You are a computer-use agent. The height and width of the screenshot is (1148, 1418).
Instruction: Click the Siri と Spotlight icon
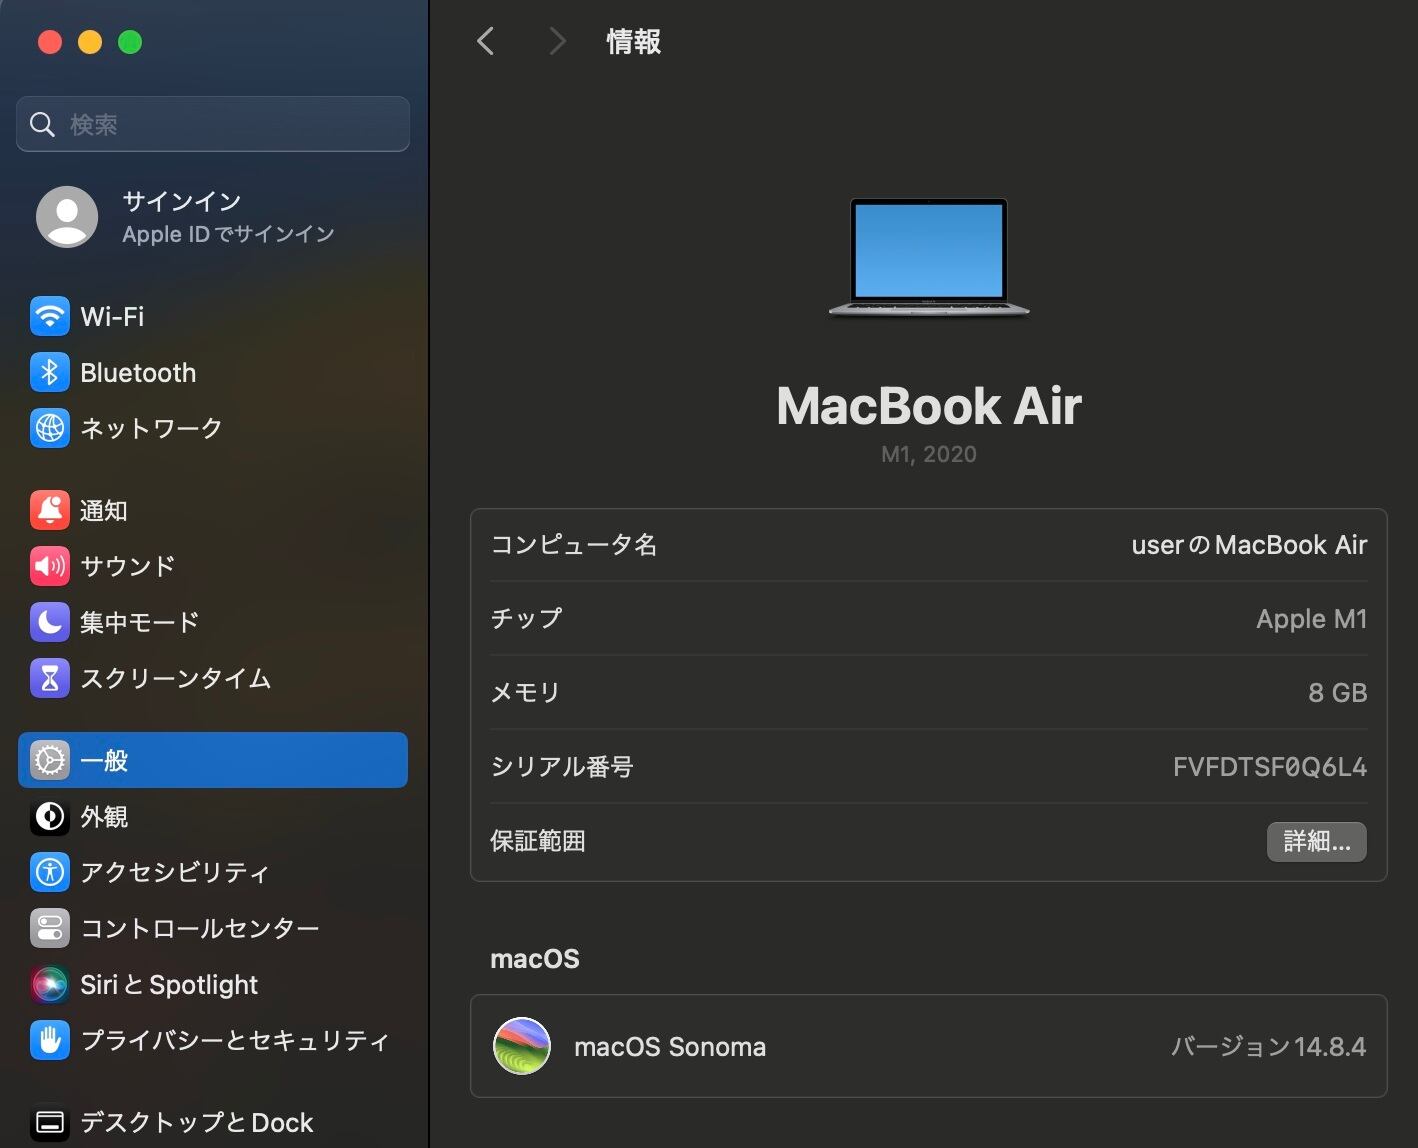tap(49, 985)
